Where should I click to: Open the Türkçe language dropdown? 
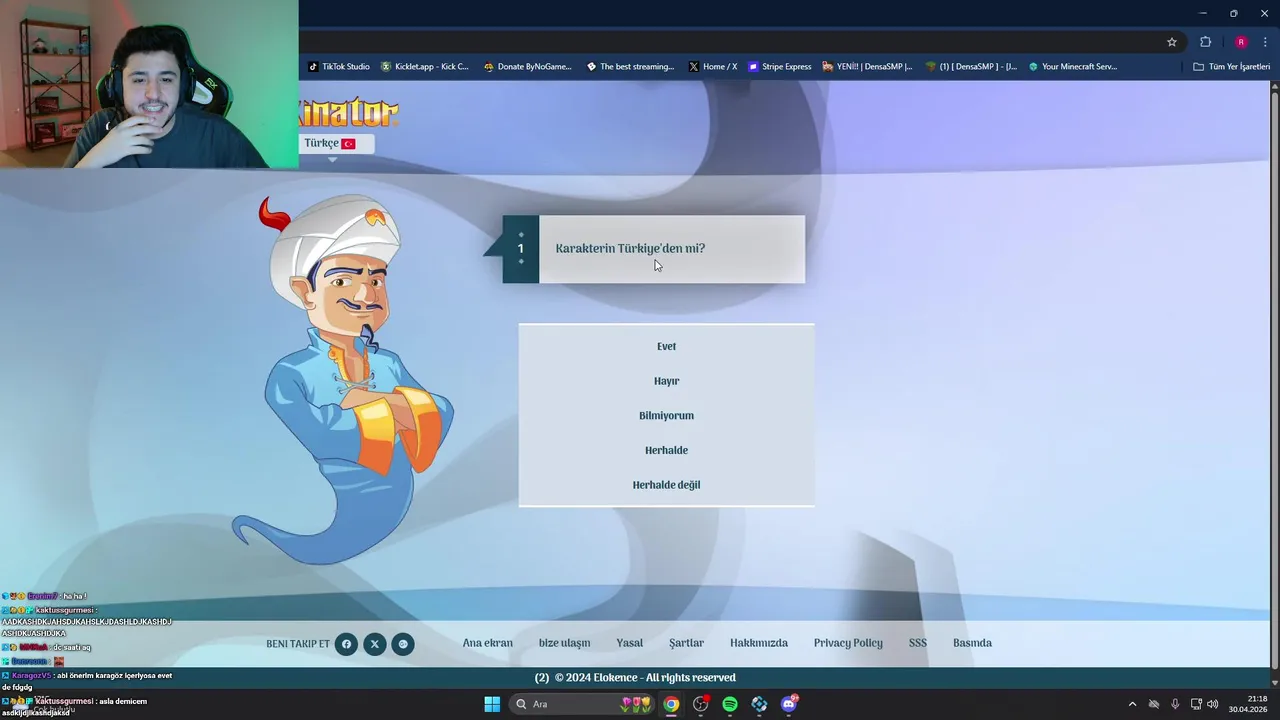[x=336, y=143]
